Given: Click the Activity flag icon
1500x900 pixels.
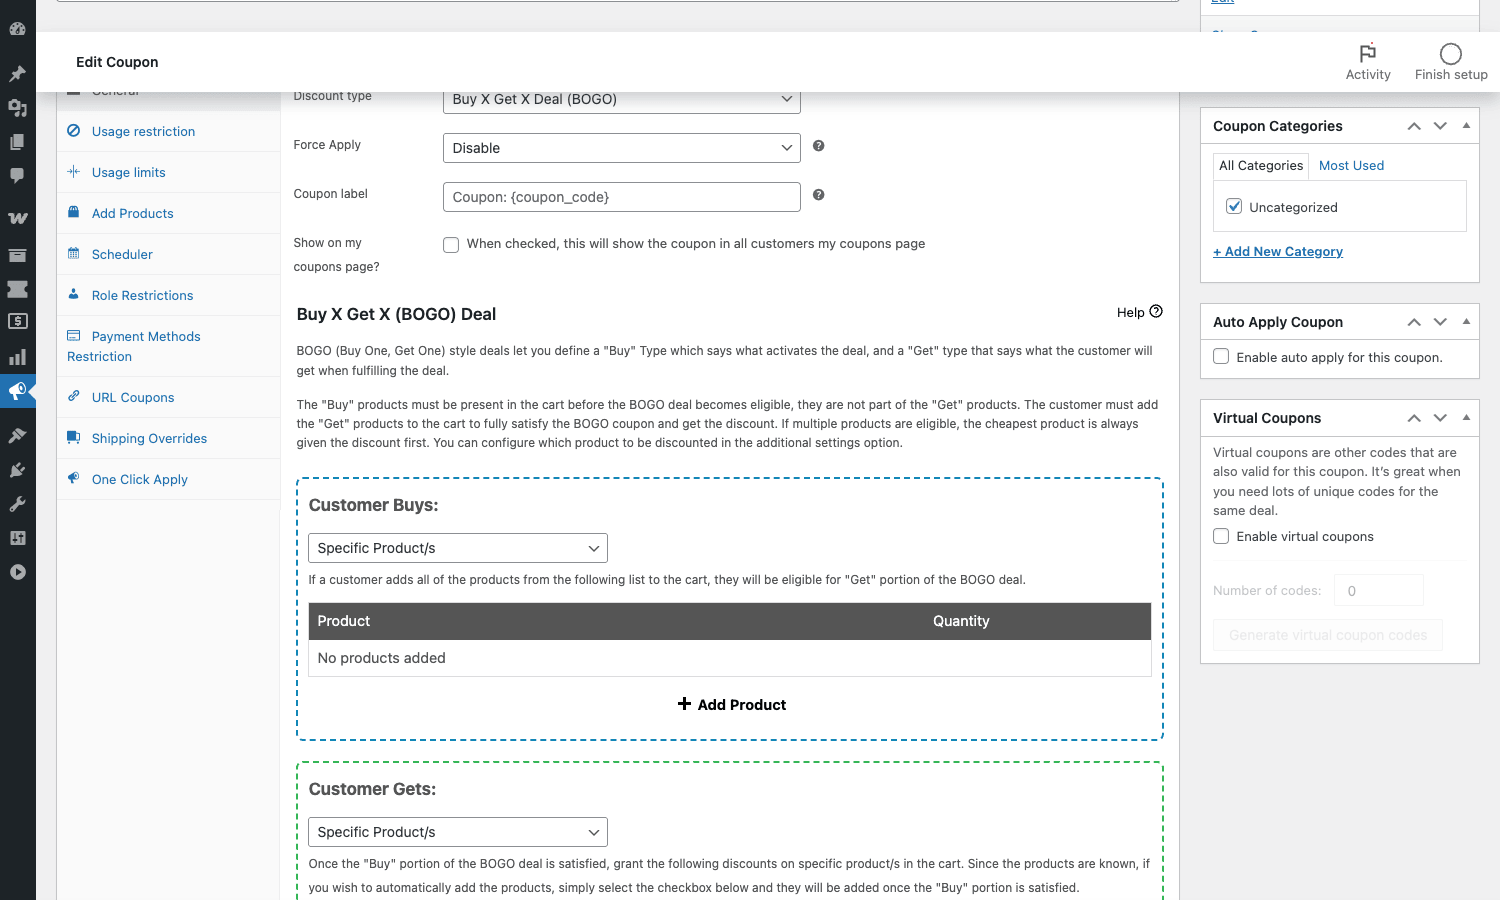Looking at the screenshot, I should coord(1368,53).
